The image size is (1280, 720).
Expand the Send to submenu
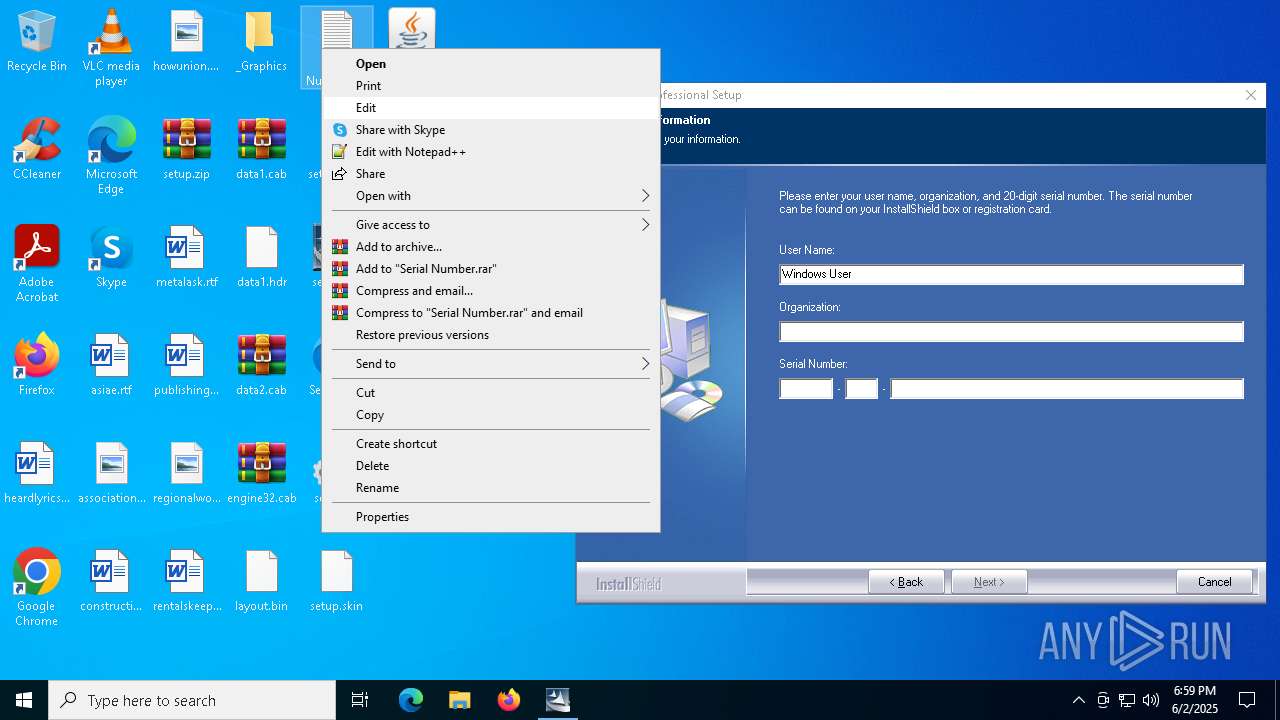coord(490,364)
